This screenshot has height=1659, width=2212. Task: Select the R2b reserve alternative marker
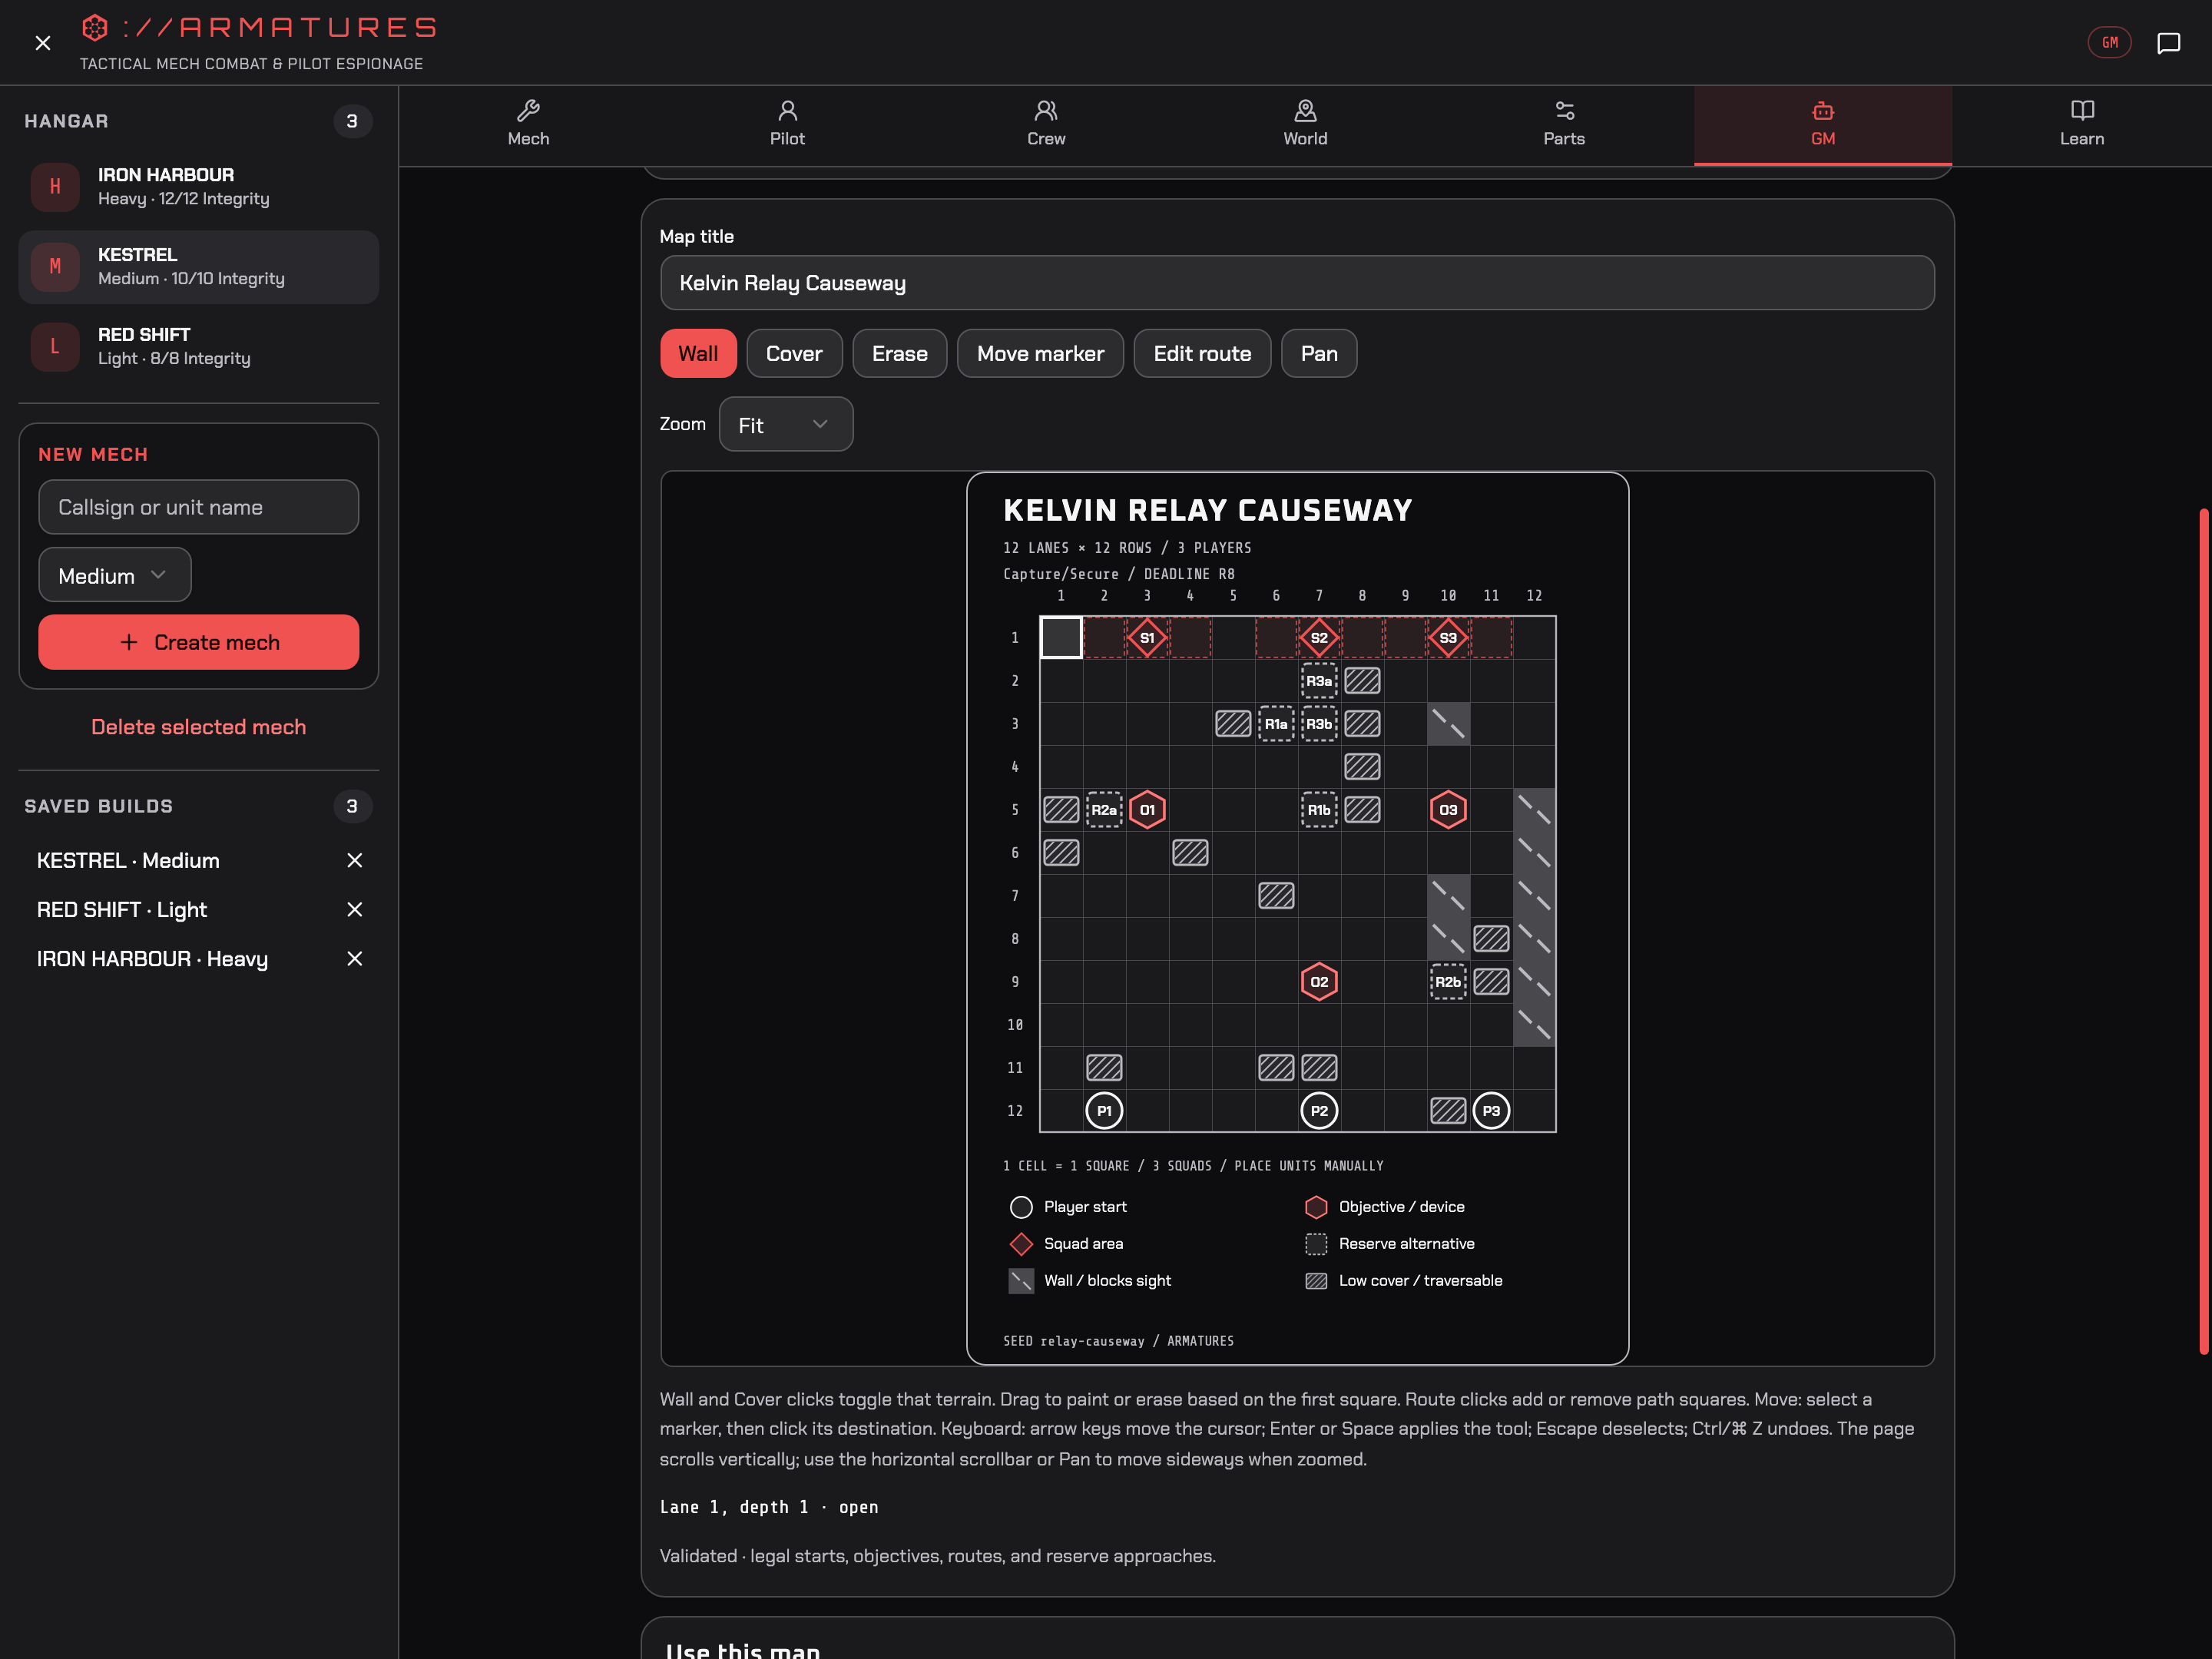[x=1448, y=982]
